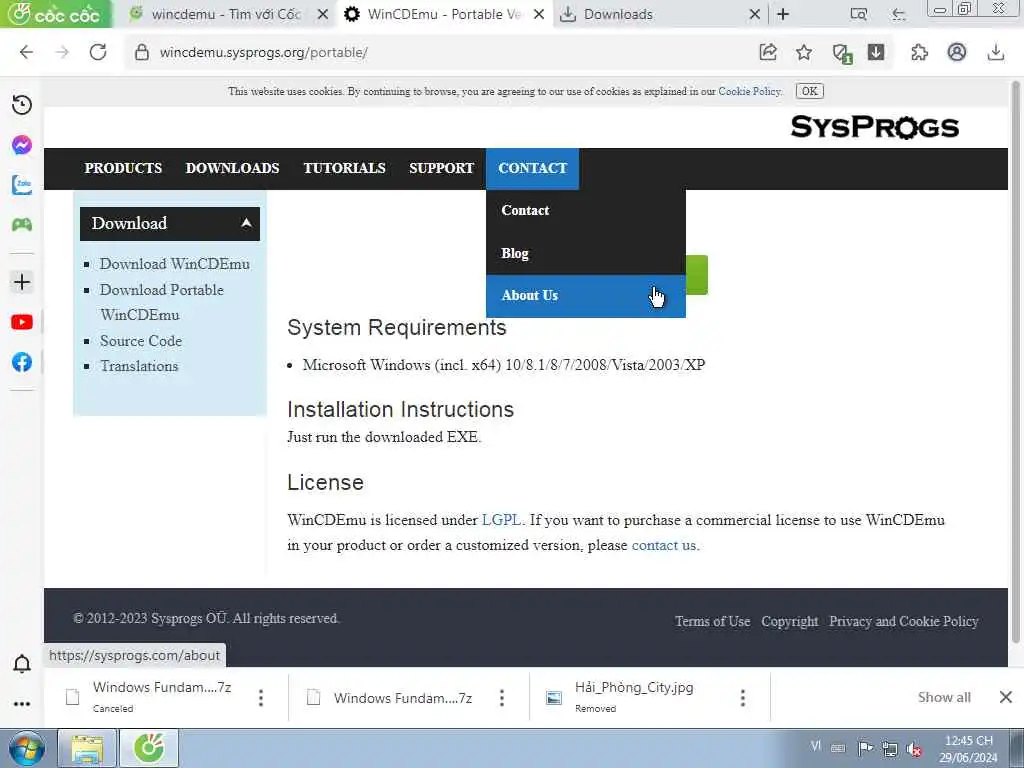Click the SysProgs logo
Viewport: 1024px width, 768px height.
point(874,127)
